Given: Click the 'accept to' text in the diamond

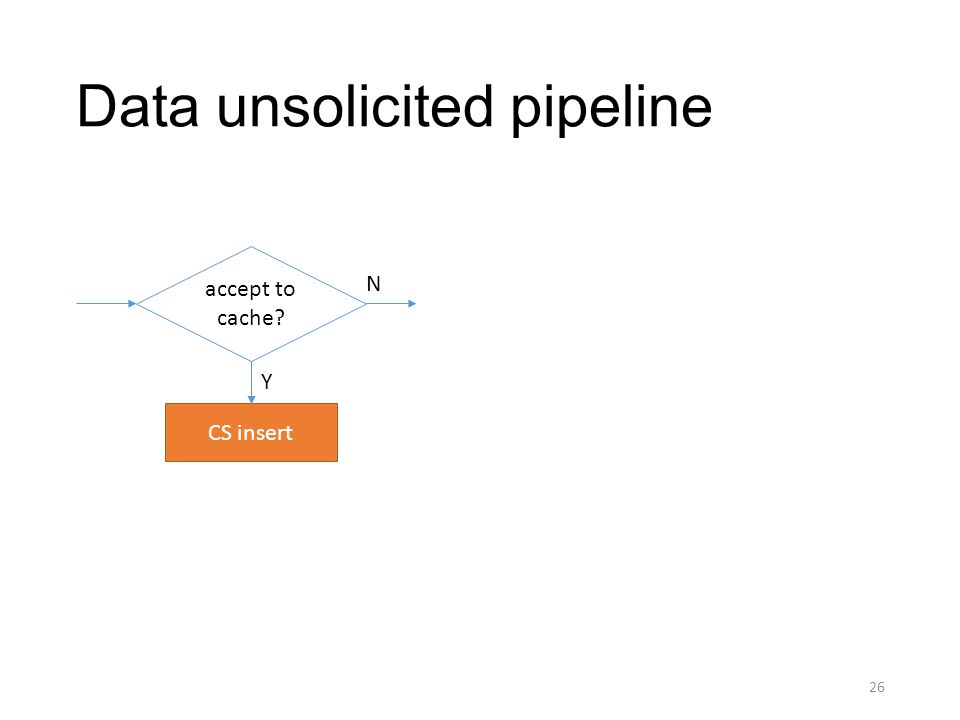Looking at the screenshot, I should pos(250,289).
